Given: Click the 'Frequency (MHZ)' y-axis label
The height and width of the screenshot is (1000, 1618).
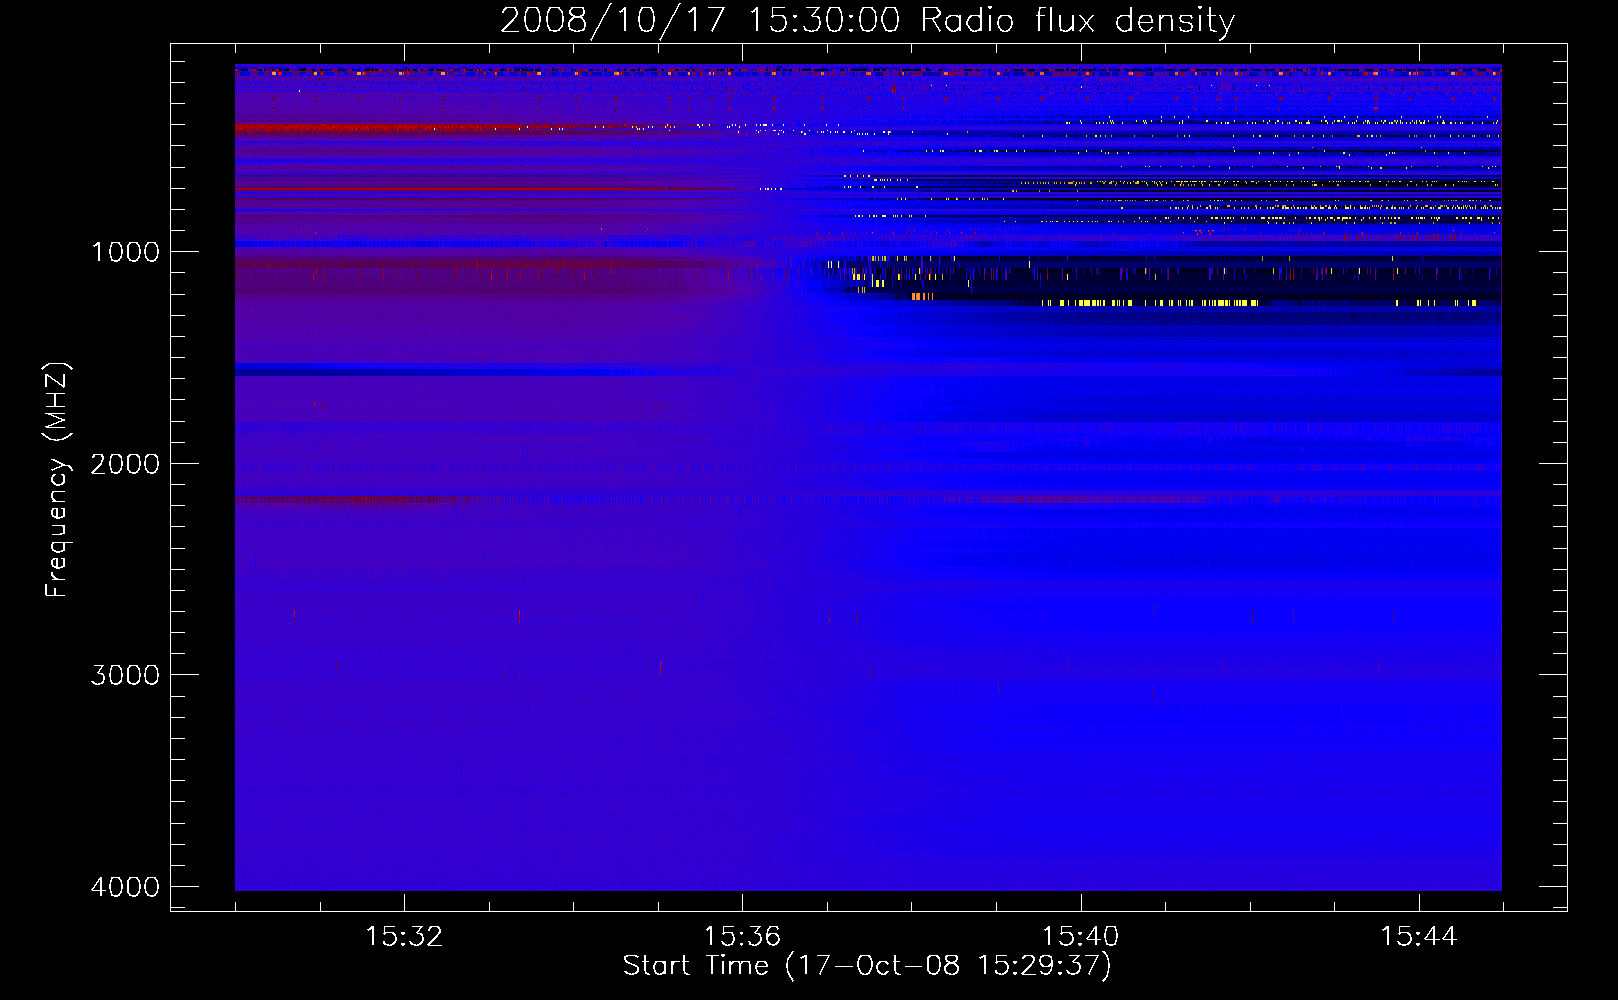Looking at the screenshot, I should click(58, 480).
